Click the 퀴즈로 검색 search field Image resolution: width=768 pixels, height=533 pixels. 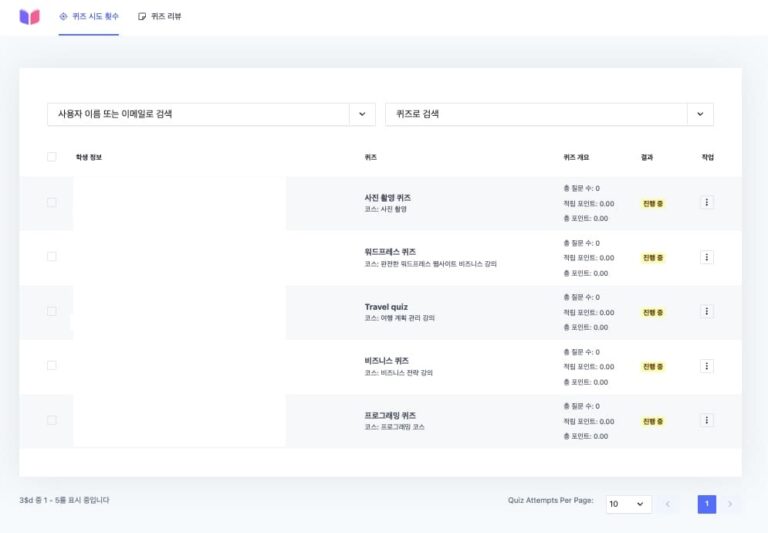coord(536,114)
